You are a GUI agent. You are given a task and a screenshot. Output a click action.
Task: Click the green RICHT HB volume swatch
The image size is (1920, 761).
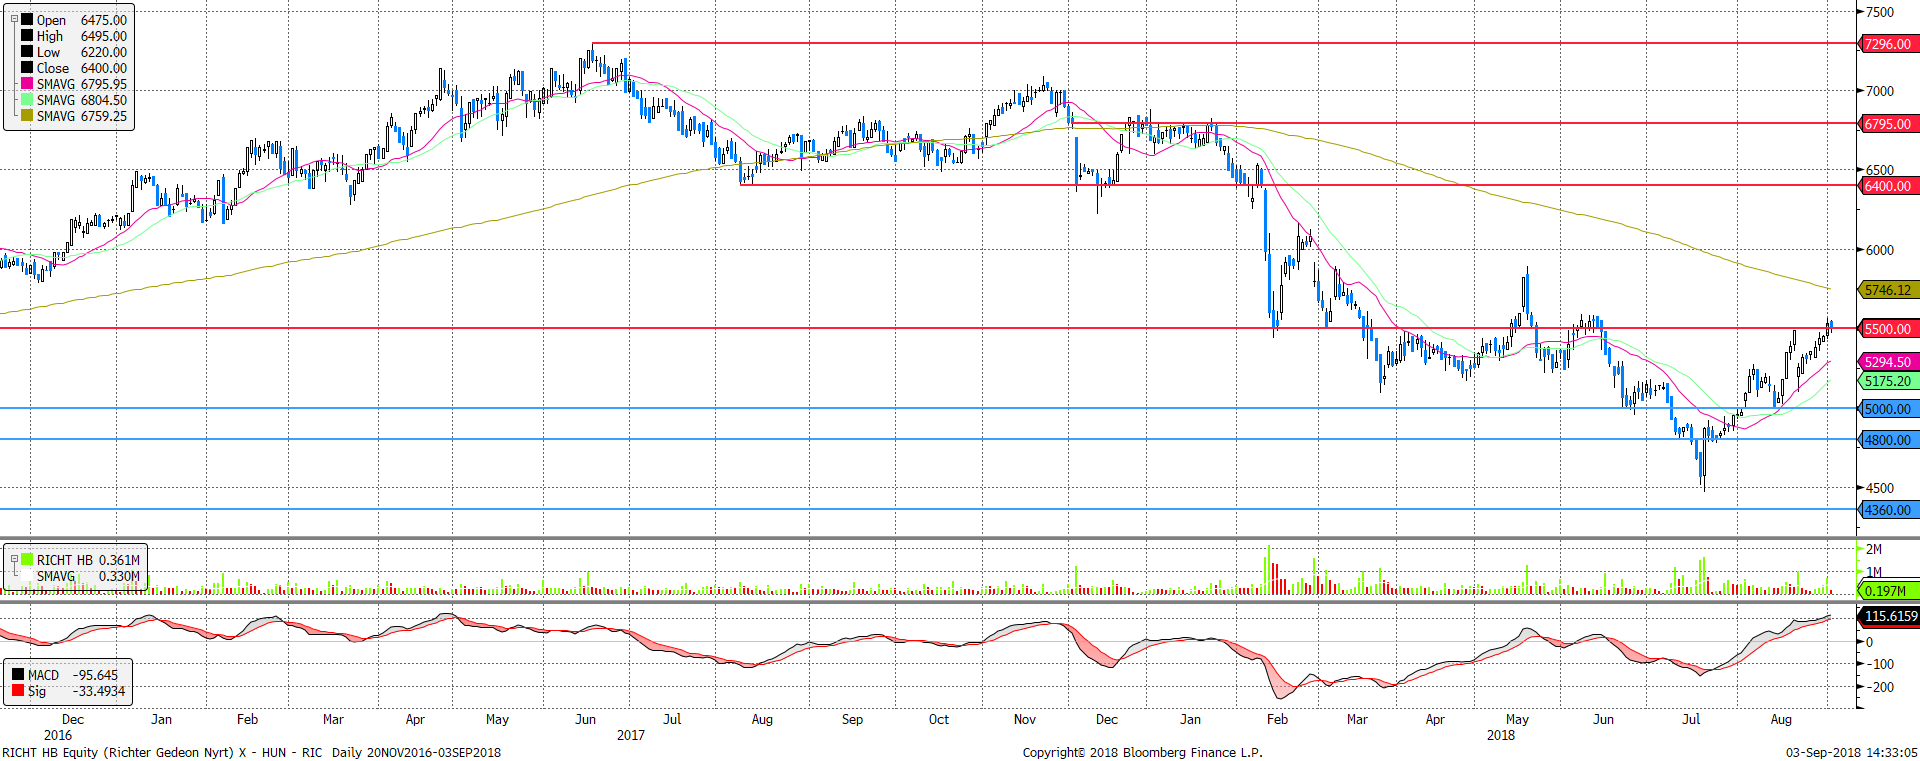point(27,560)
